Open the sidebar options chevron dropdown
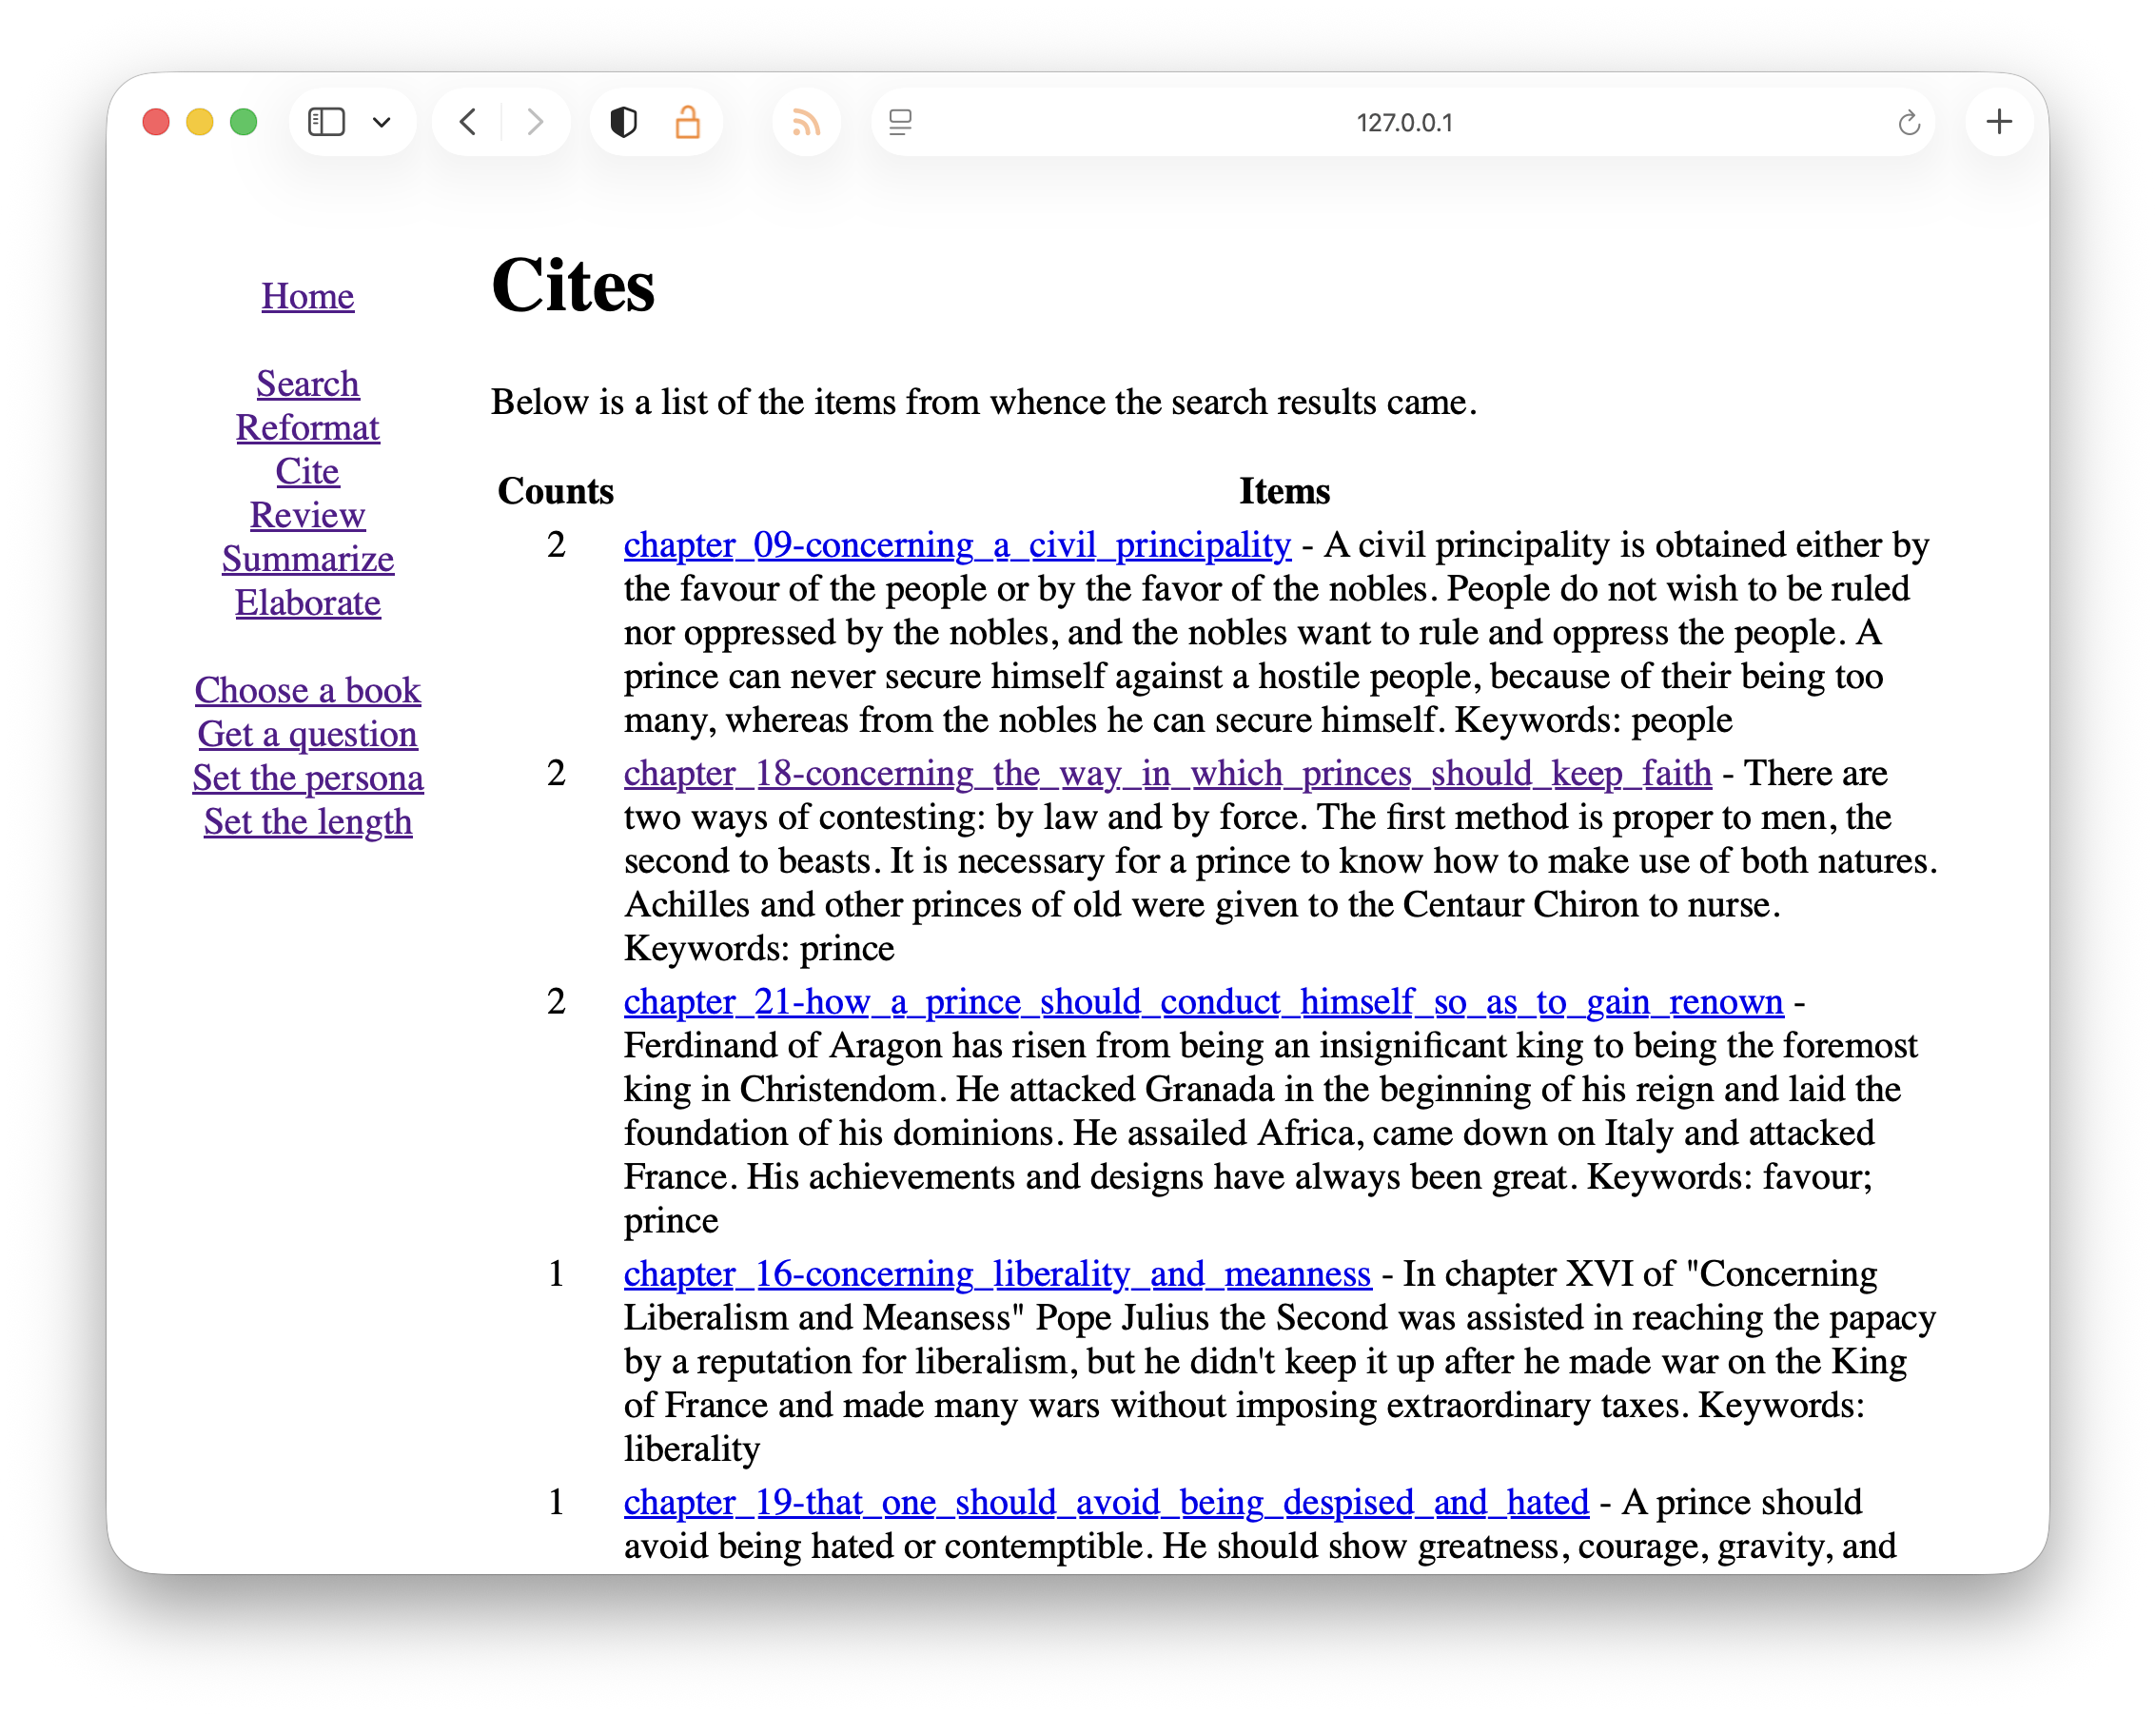 click(381, 123)
